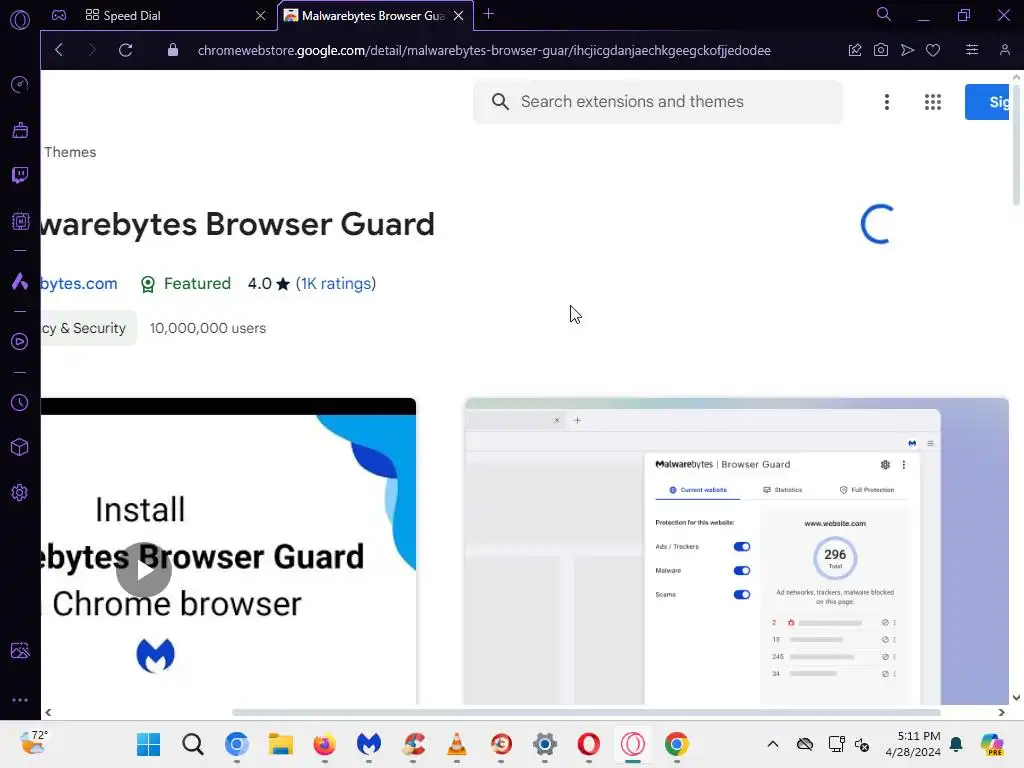
Task: Close the Speed Dial tab
Action: pyautogui.click(x=261, y=16)
